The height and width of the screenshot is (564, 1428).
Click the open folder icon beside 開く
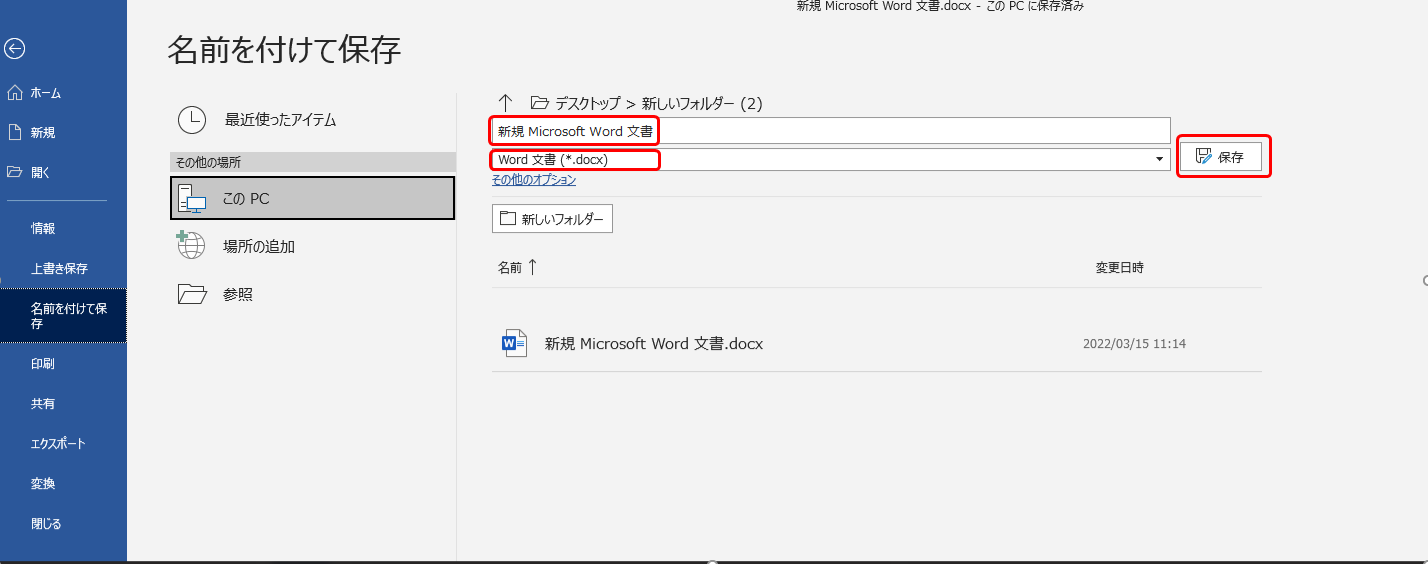click(x=14, y=172)
